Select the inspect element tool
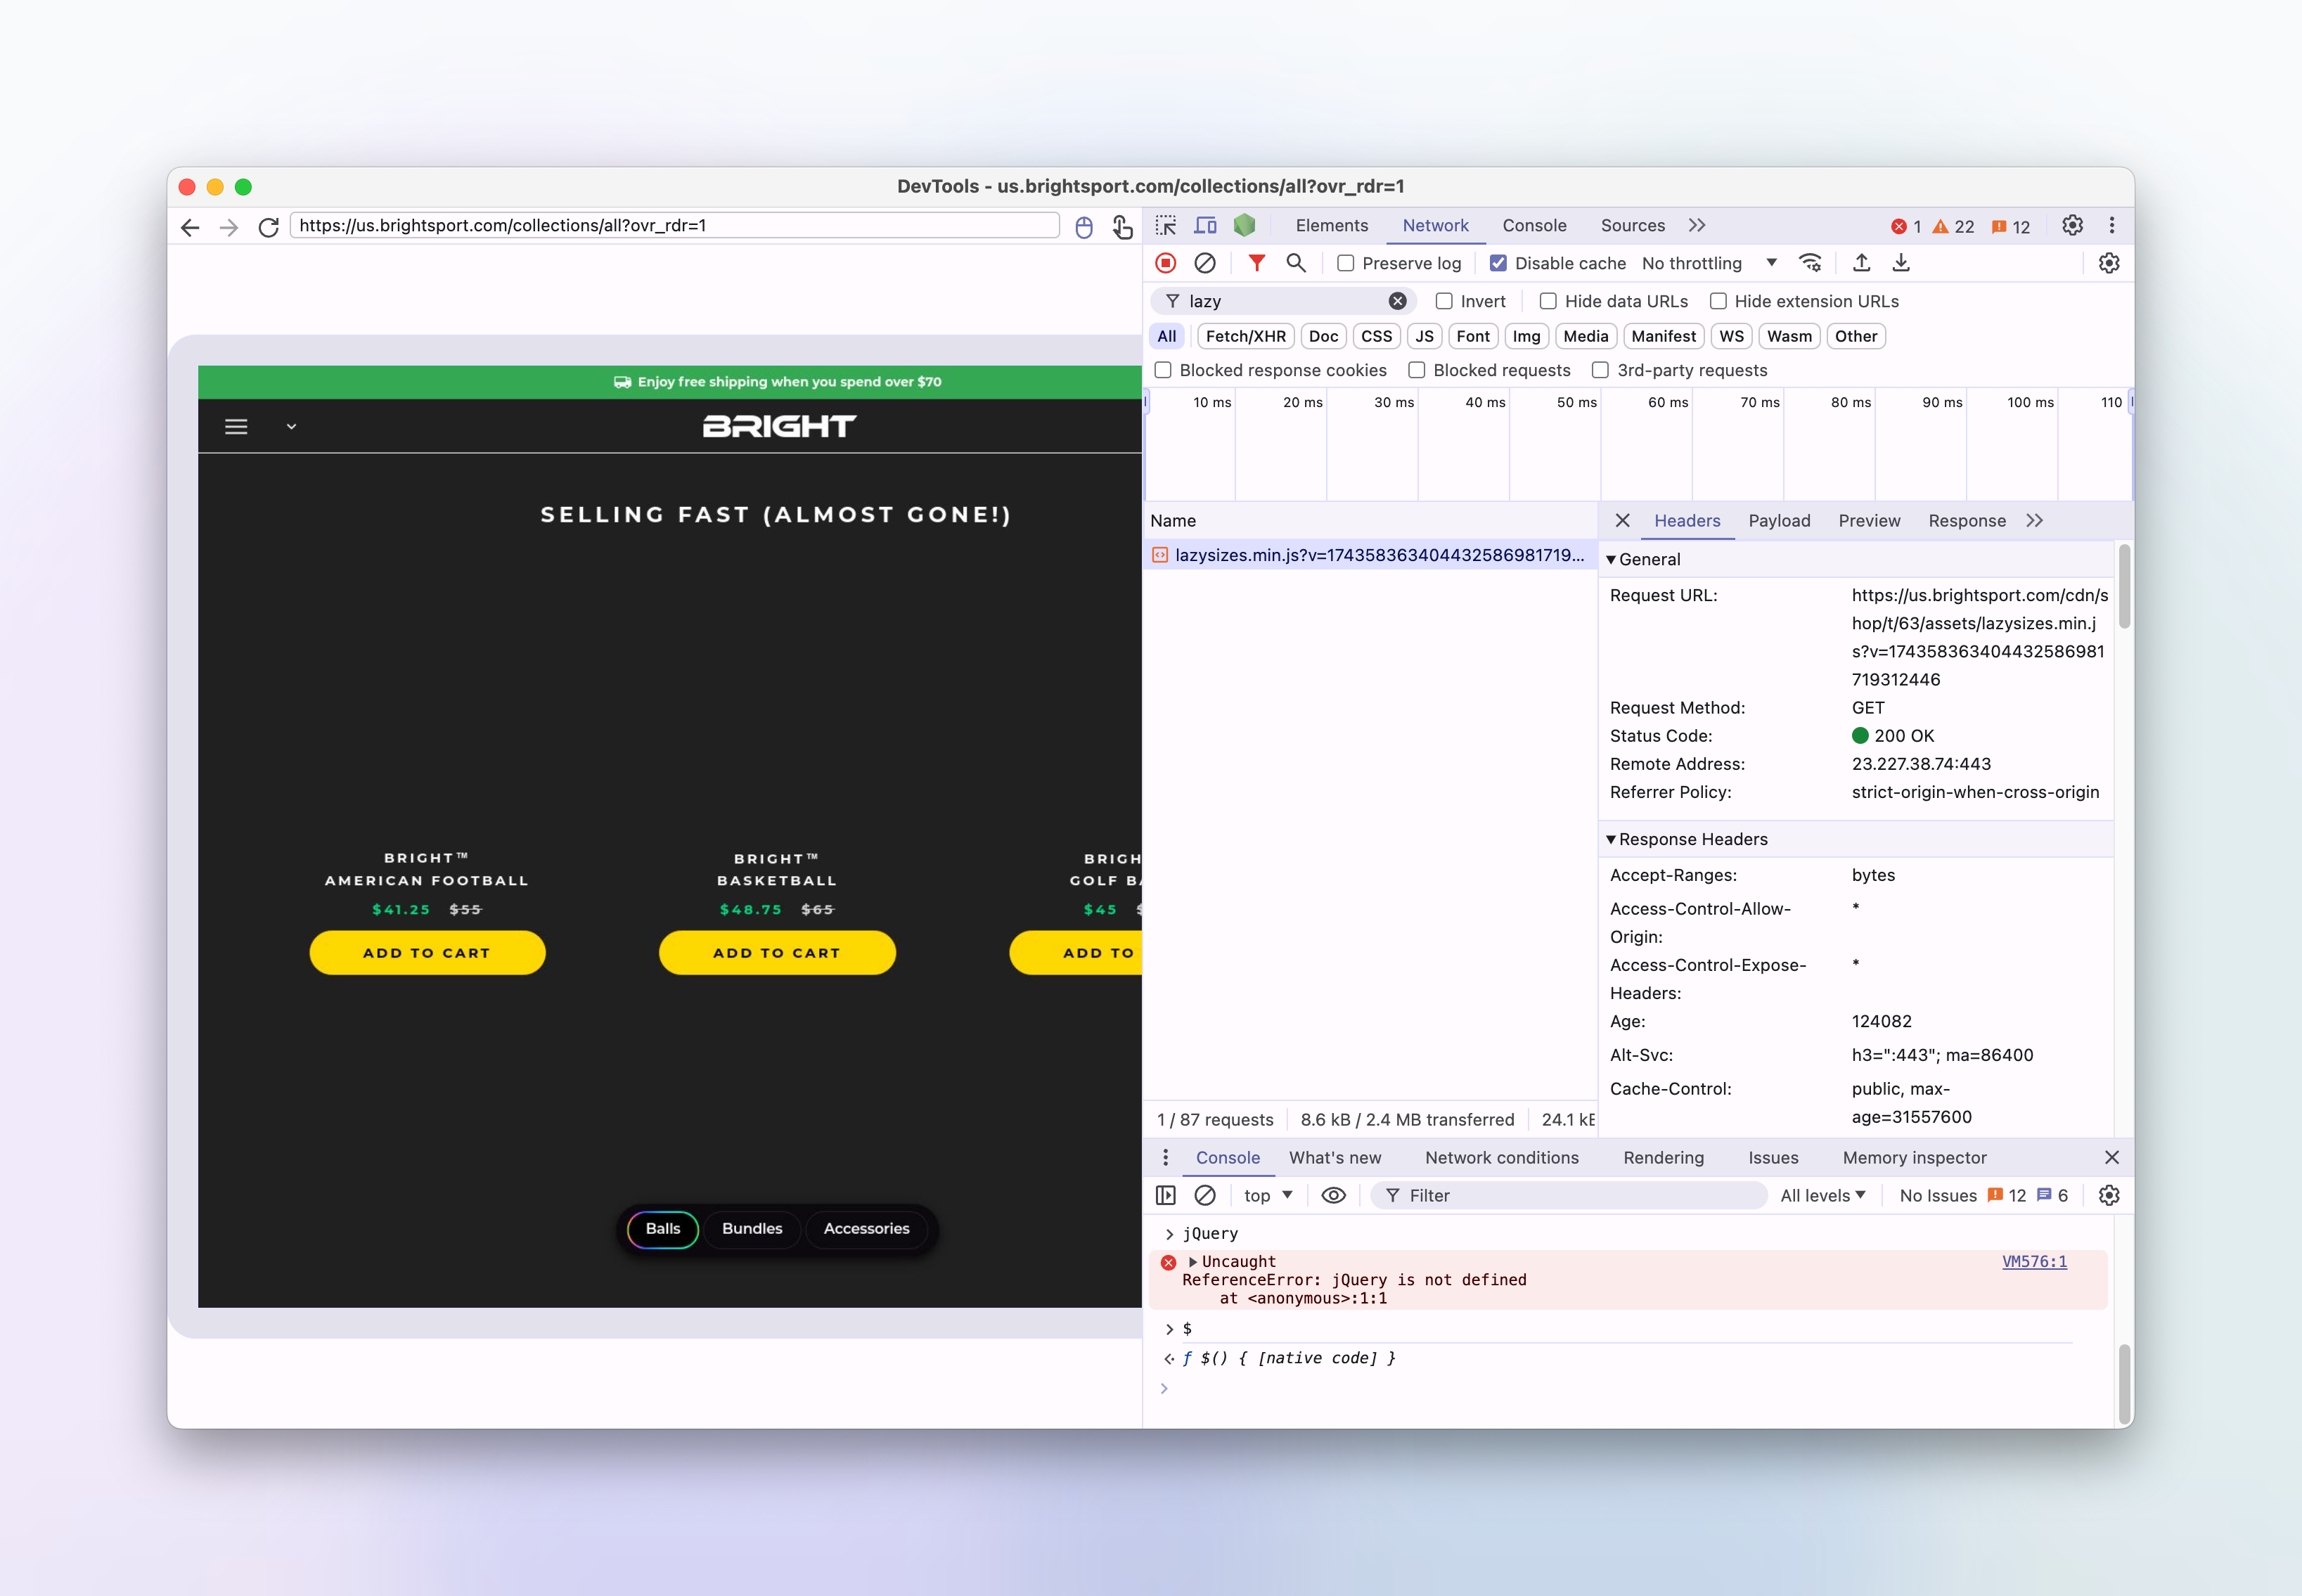The image size is (2302, 1596). tap(1166, 225)
